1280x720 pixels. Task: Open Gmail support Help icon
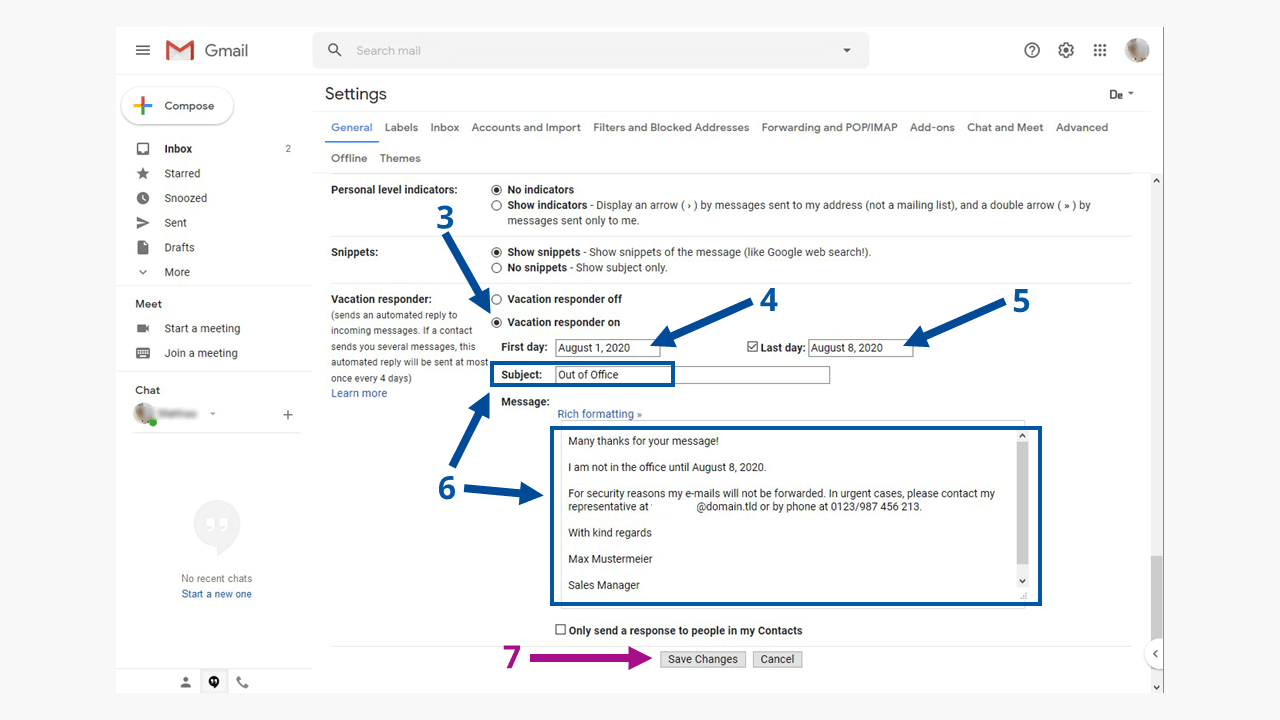pyautogui.click(x=1031, y=50)
